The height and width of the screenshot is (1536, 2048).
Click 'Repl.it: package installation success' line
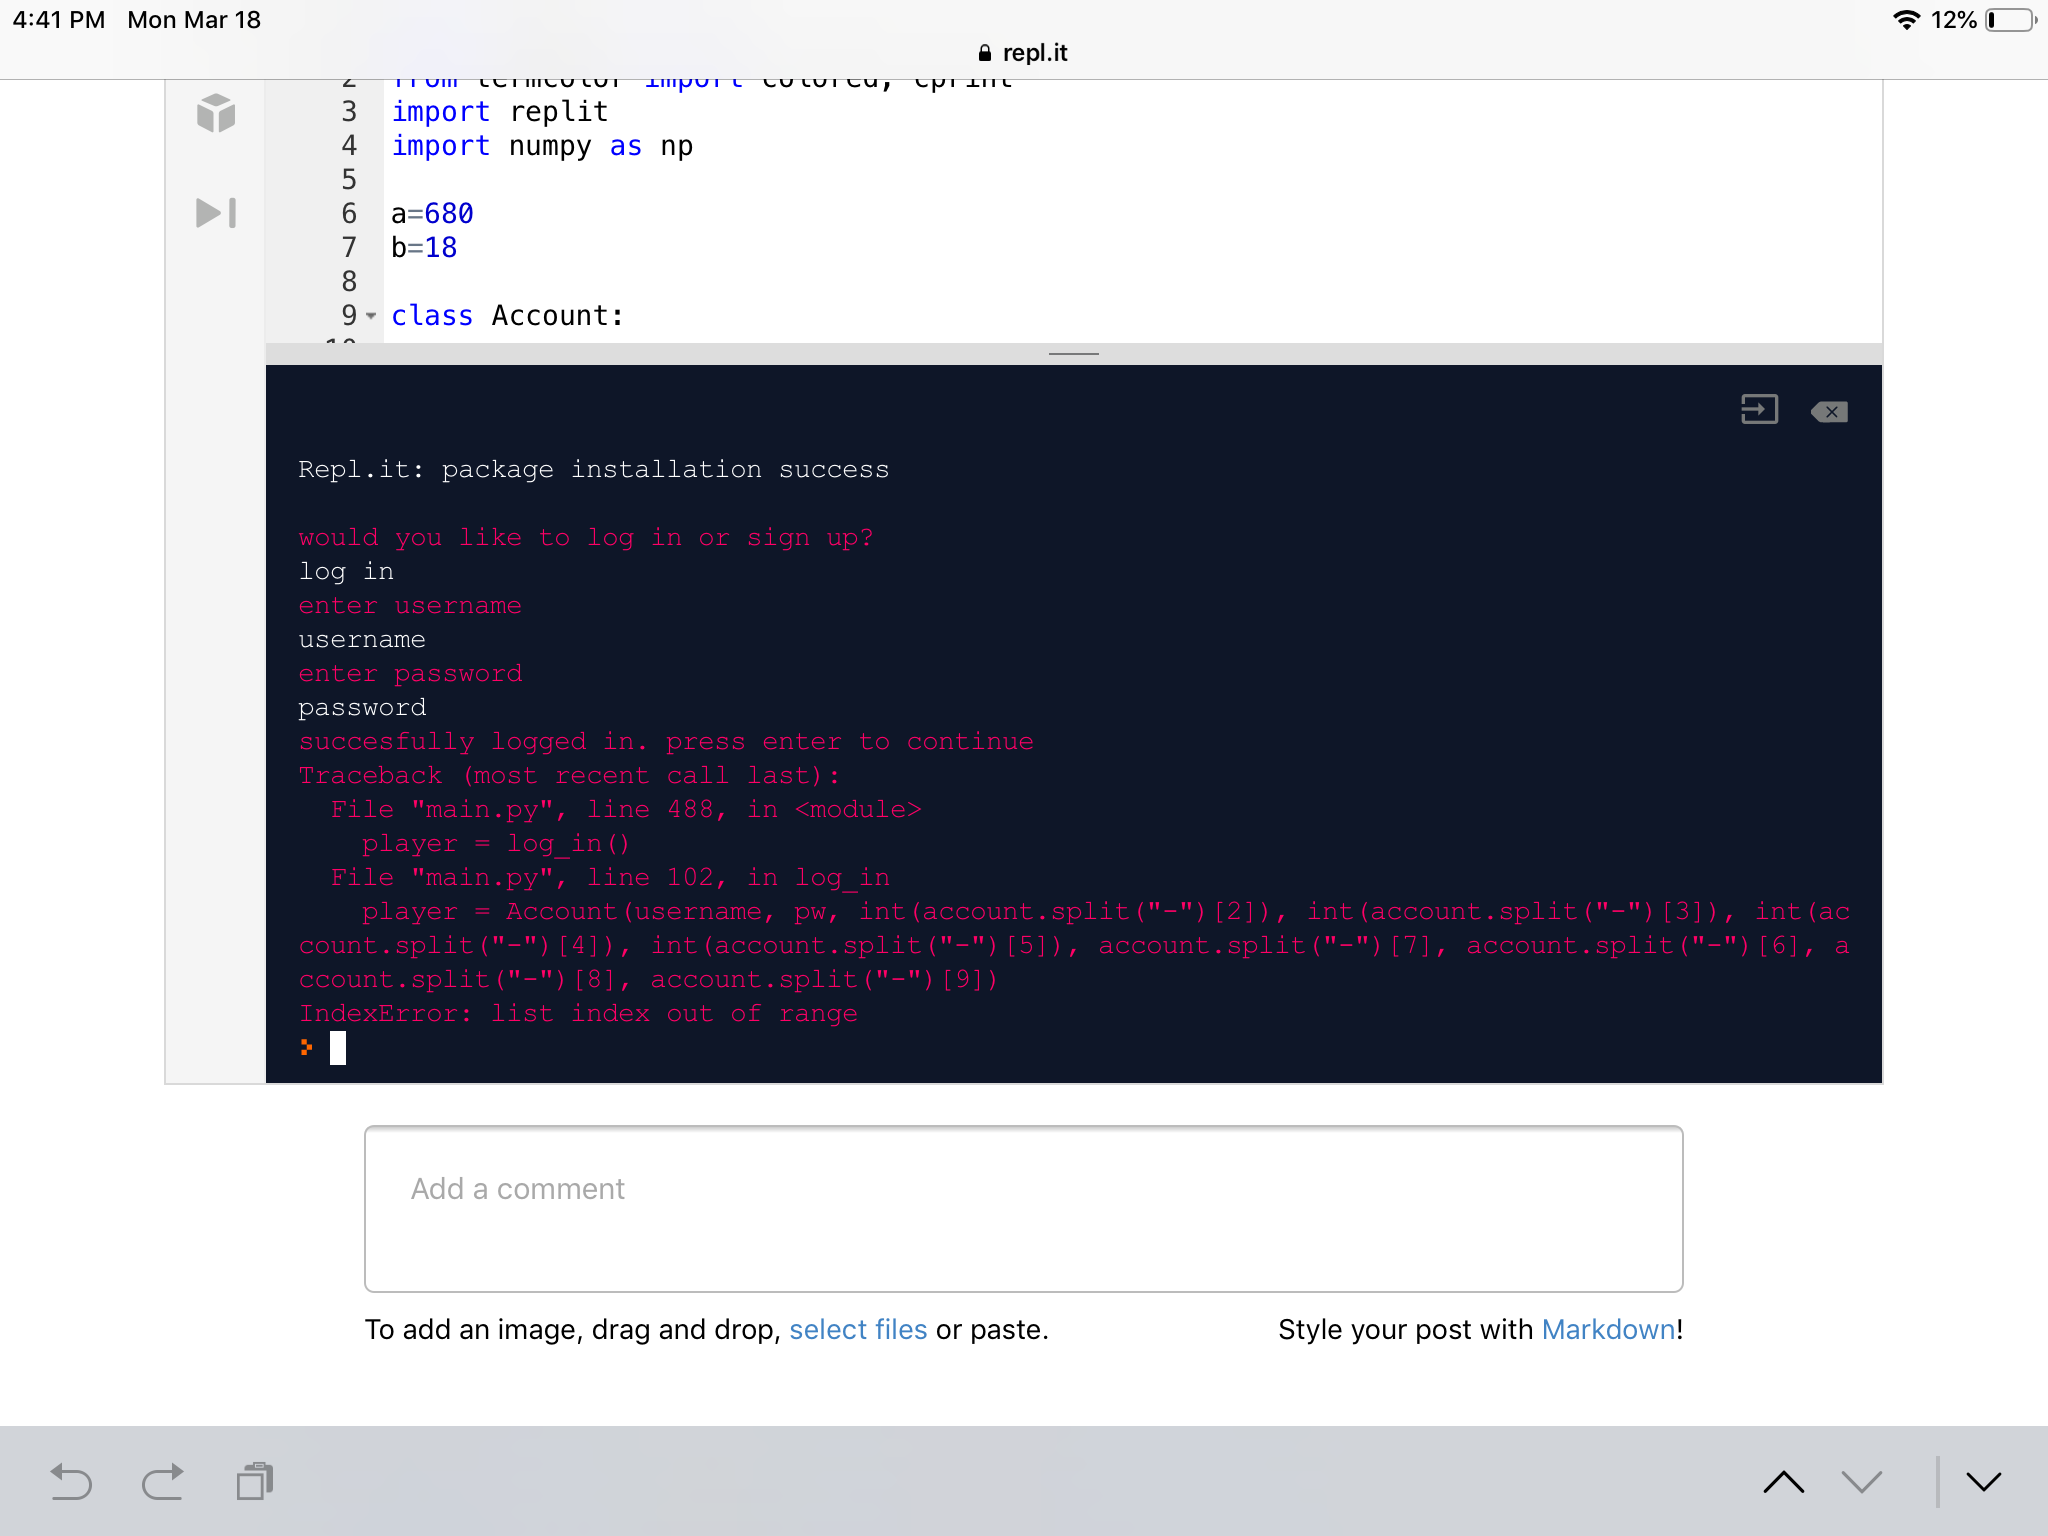[593, 470]
